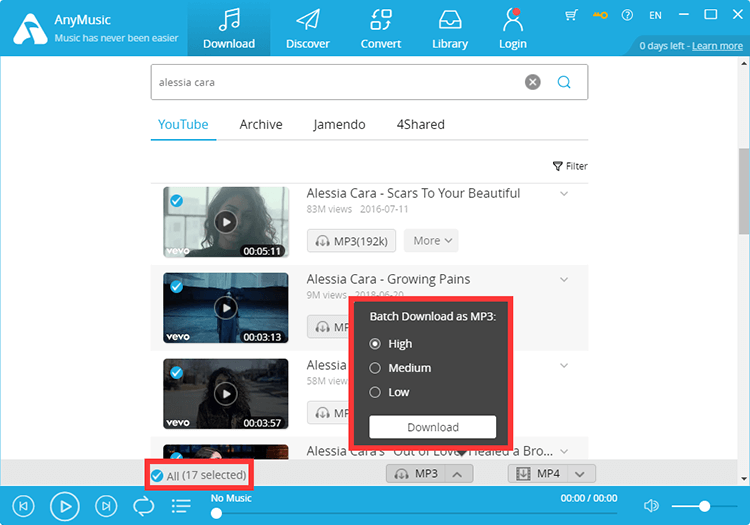The image size is (750, 525).
Task: Open the Library tab
Action: click(x=450, y=29)
